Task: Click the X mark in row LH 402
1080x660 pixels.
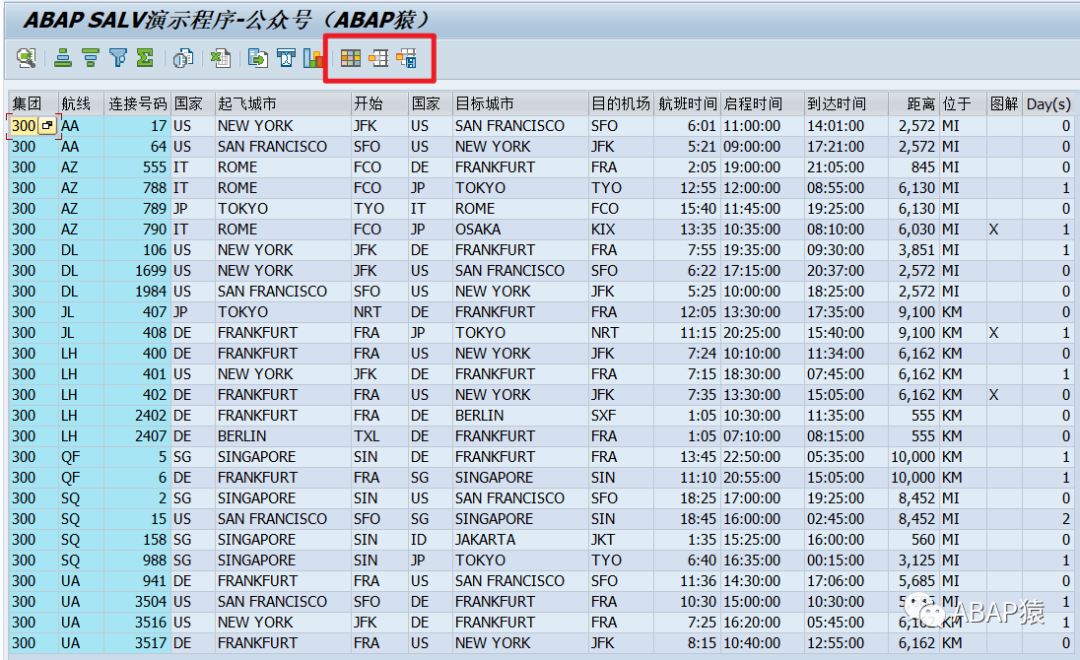Action: (x=1004, y=395)
